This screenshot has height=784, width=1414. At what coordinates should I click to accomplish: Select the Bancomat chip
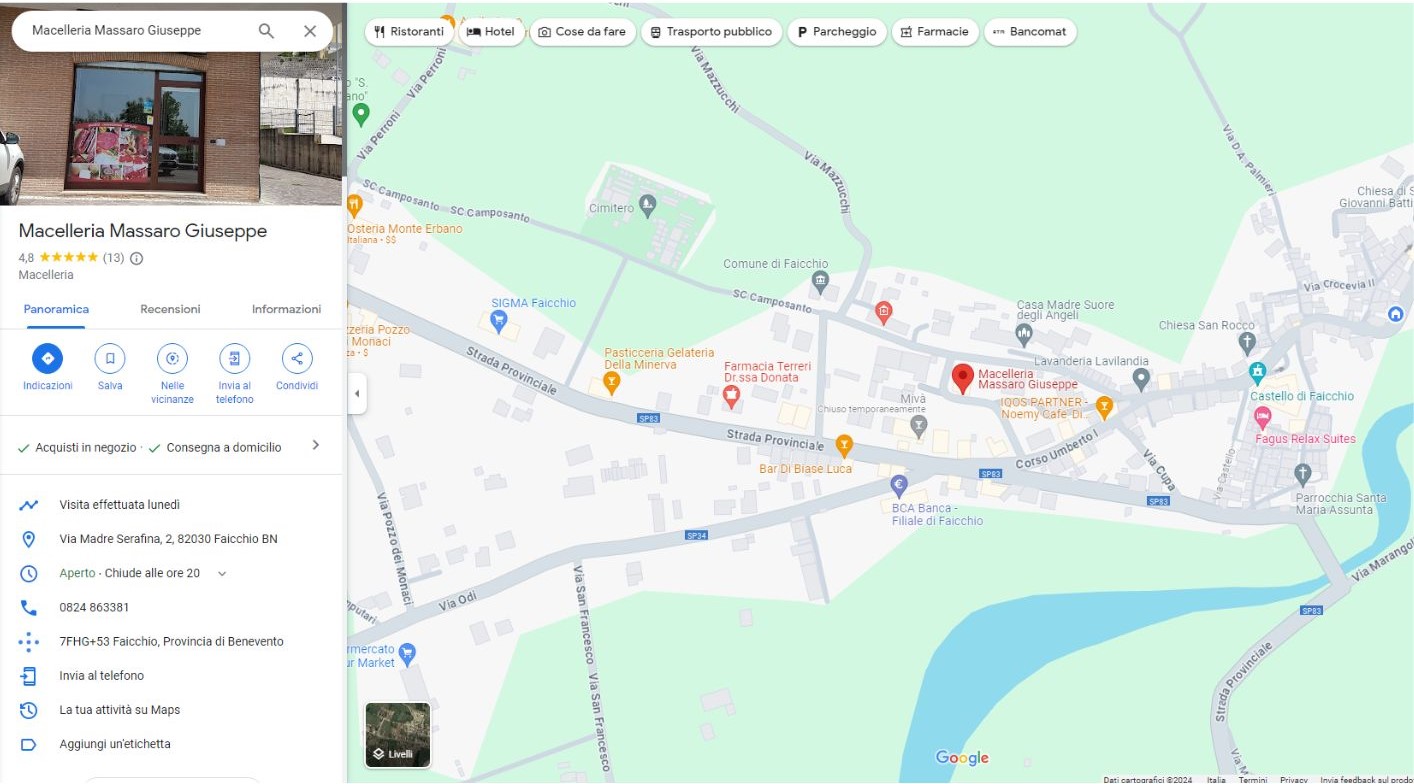point(1029,32)
